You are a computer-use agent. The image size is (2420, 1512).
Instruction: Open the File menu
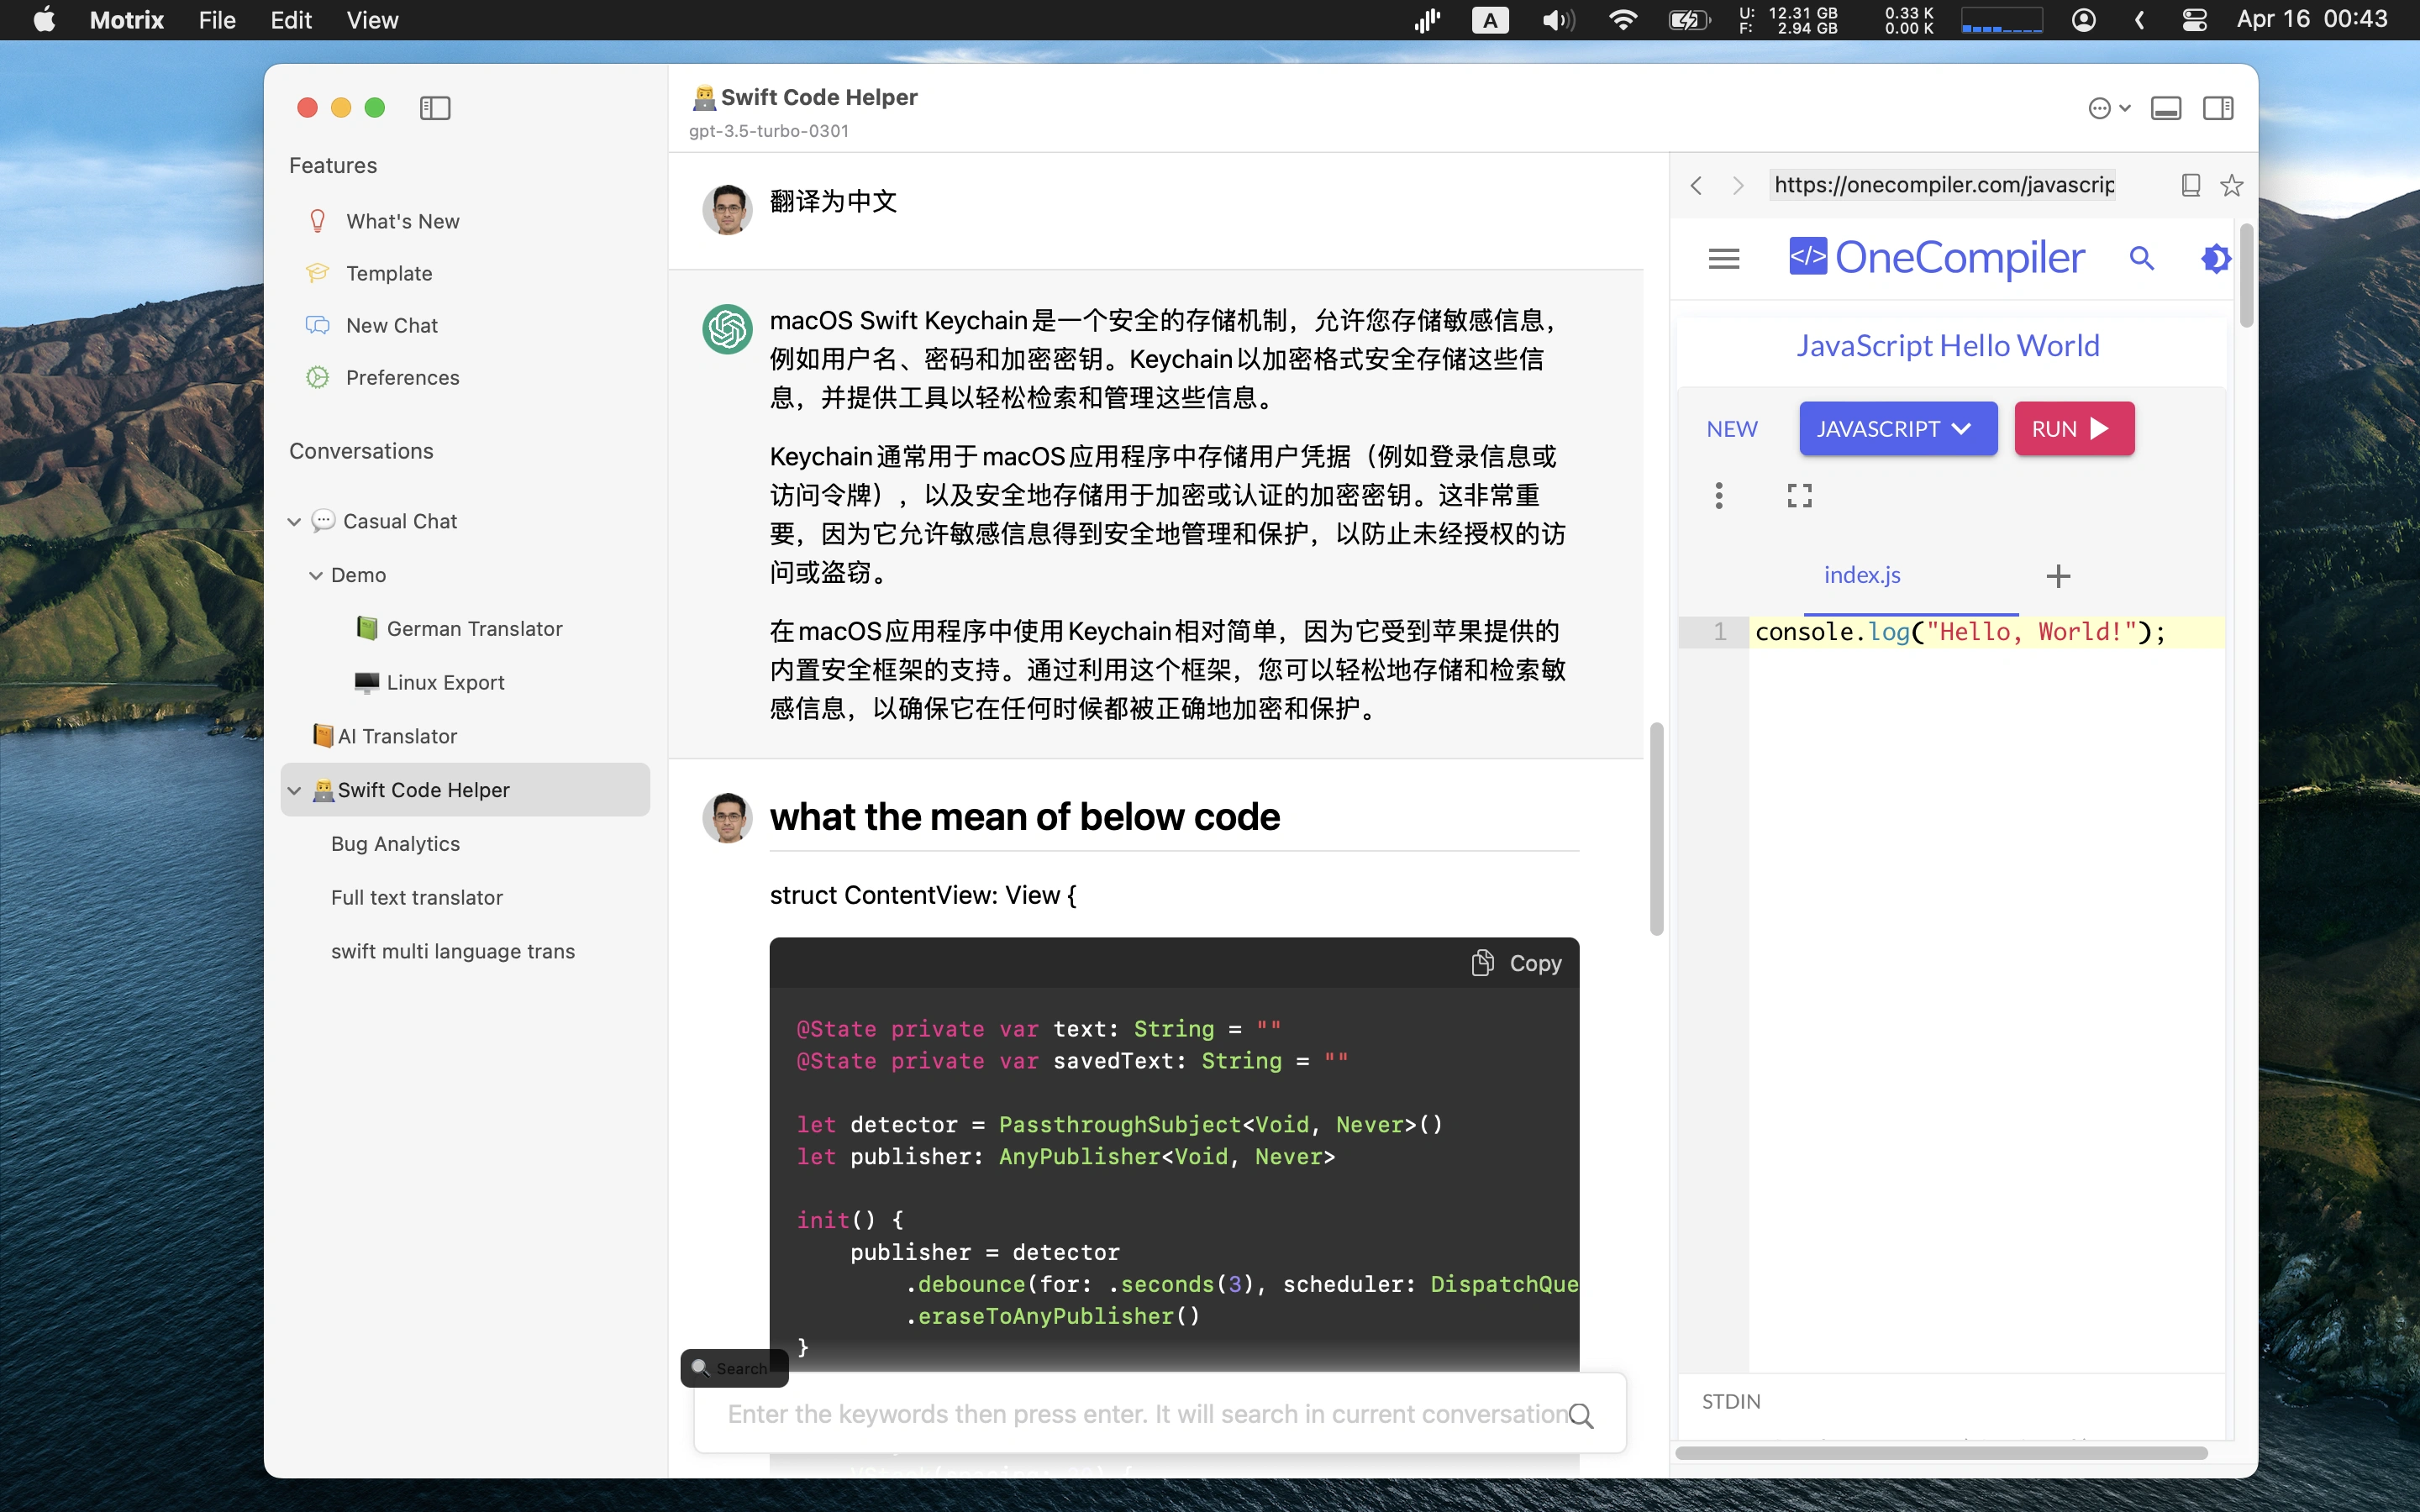(x=216, y=20)
